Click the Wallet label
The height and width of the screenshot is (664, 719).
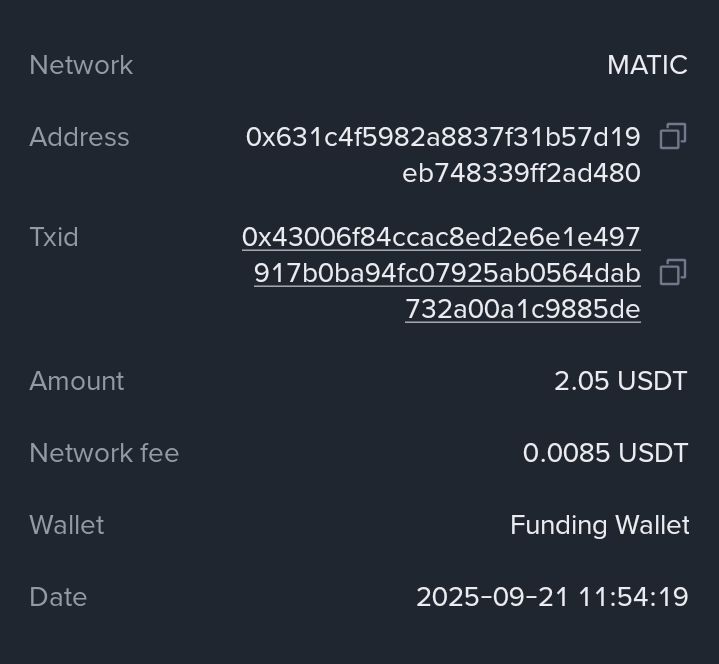click(x=67, y=525)
